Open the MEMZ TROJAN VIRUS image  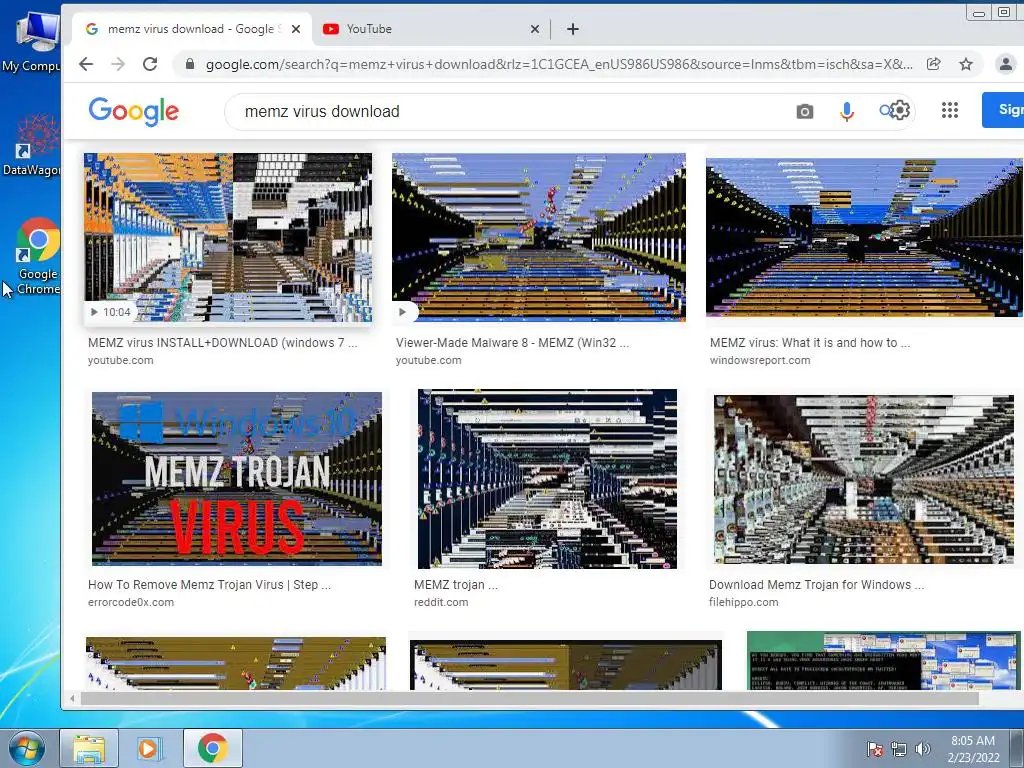click(x=237, y=479)
